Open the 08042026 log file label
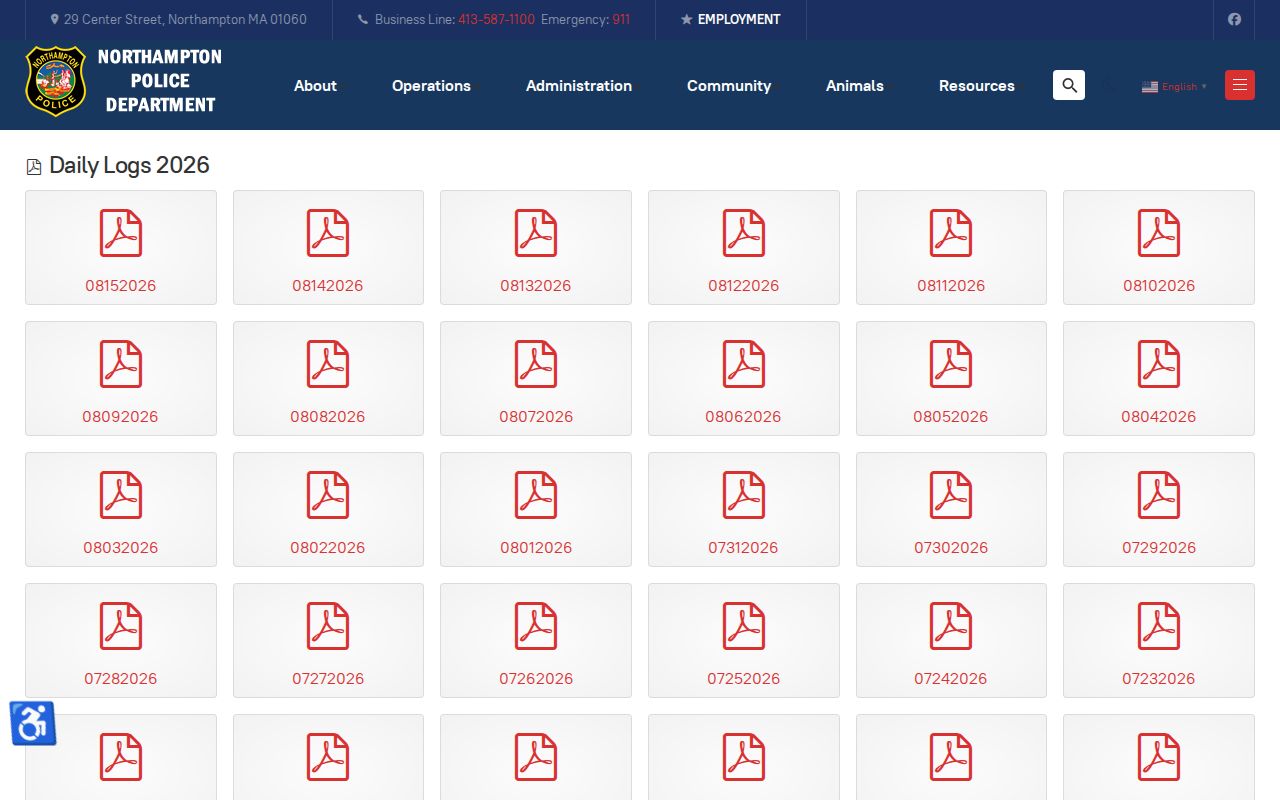This screenshot has height=800, width=1280. coord(1159,416)
